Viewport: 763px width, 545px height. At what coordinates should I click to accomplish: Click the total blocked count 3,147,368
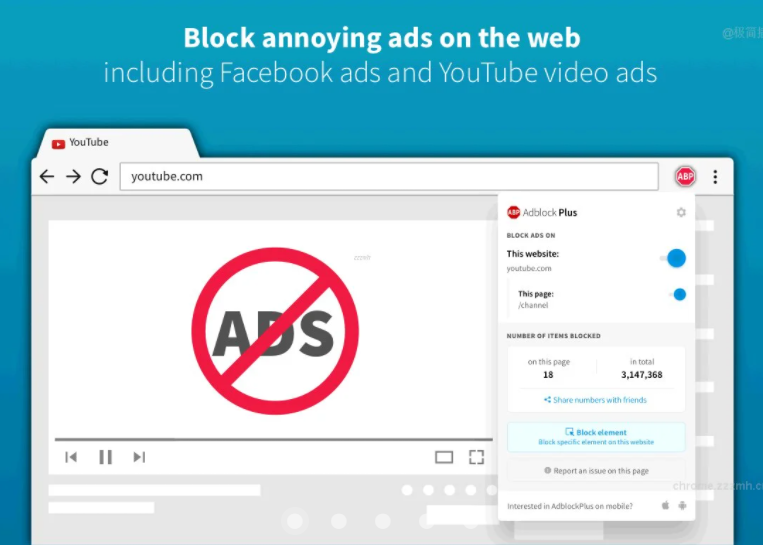click(641, 375)
